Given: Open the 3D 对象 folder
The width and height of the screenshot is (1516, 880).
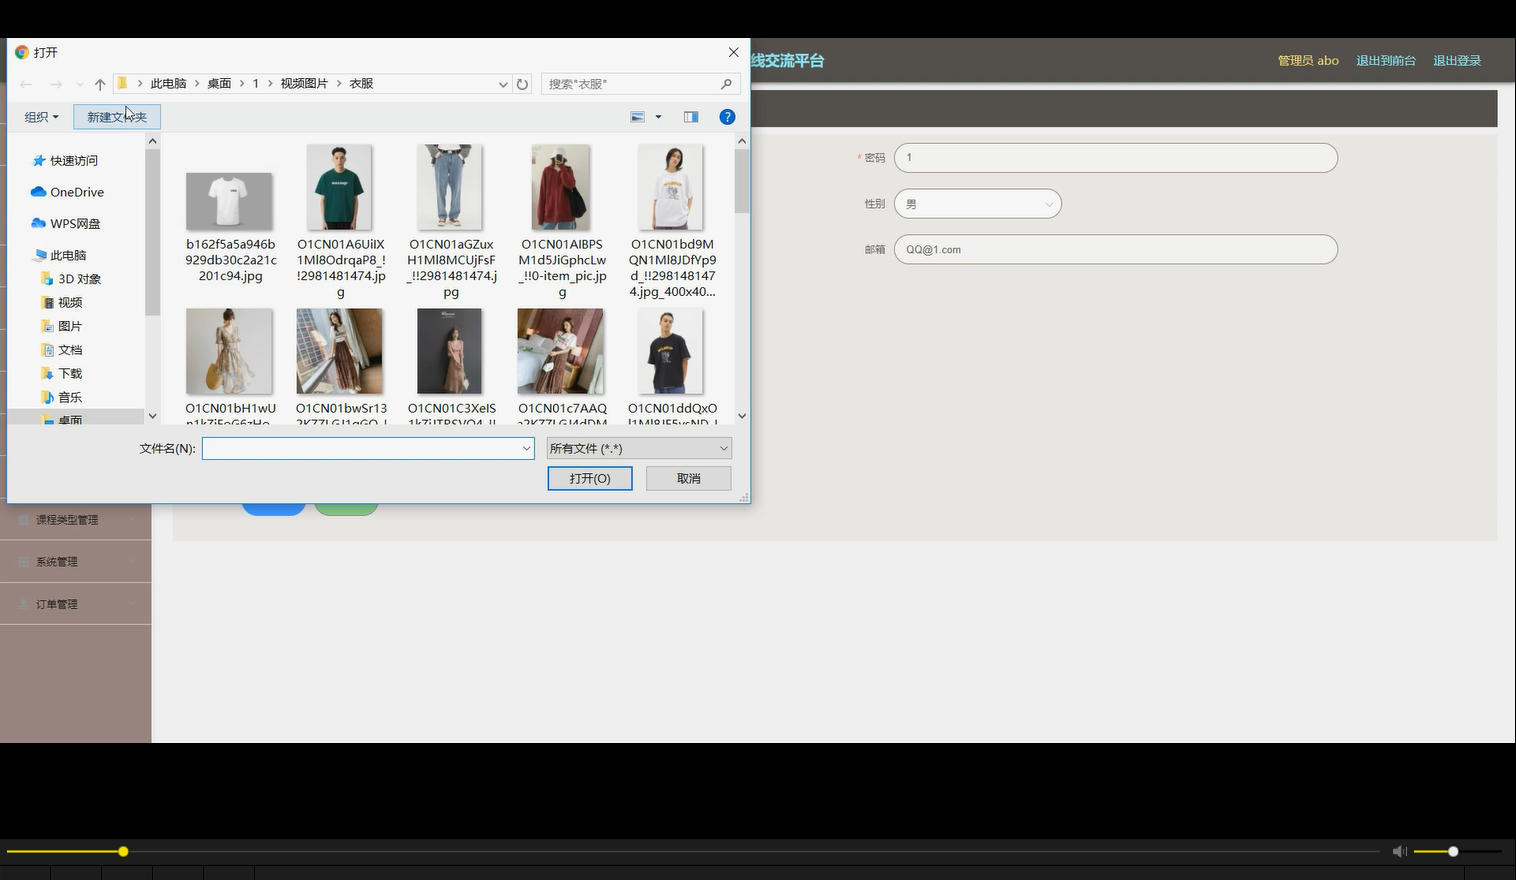Looking at the screenshot, I should [71, 279].
